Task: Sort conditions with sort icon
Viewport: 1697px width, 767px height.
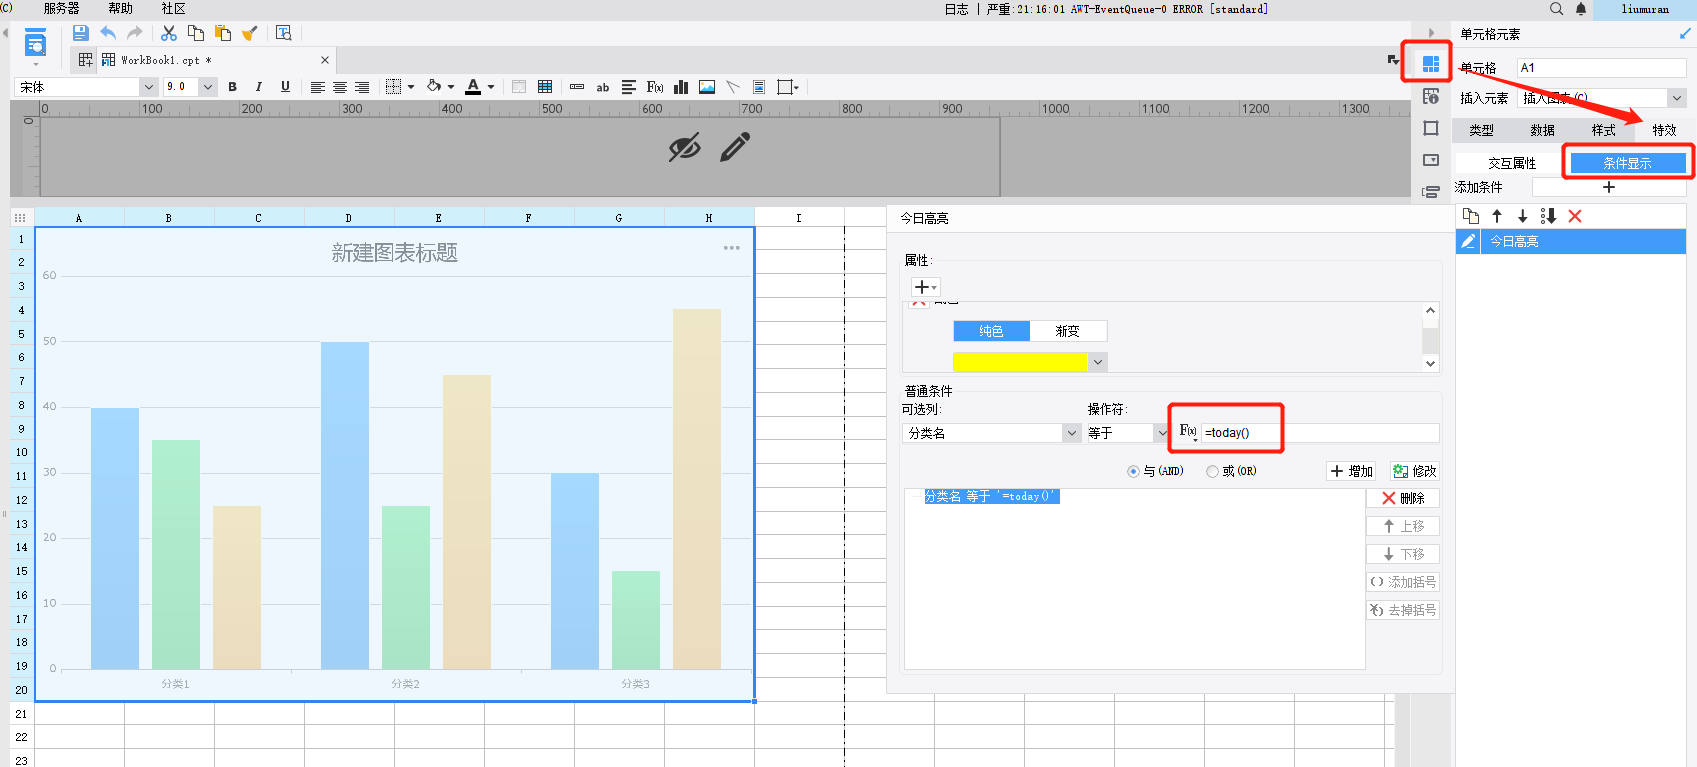Action: tap(1549, 216)
